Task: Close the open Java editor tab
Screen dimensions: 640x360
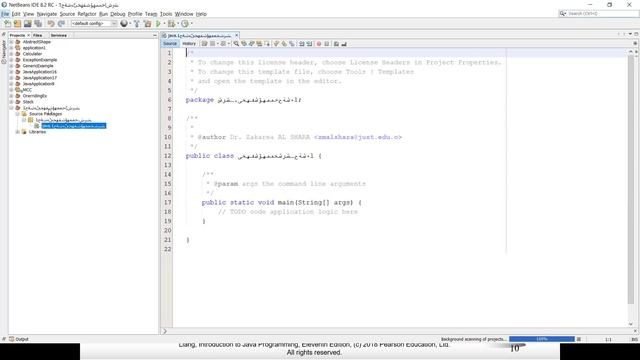Action: (x=236, y=36)
